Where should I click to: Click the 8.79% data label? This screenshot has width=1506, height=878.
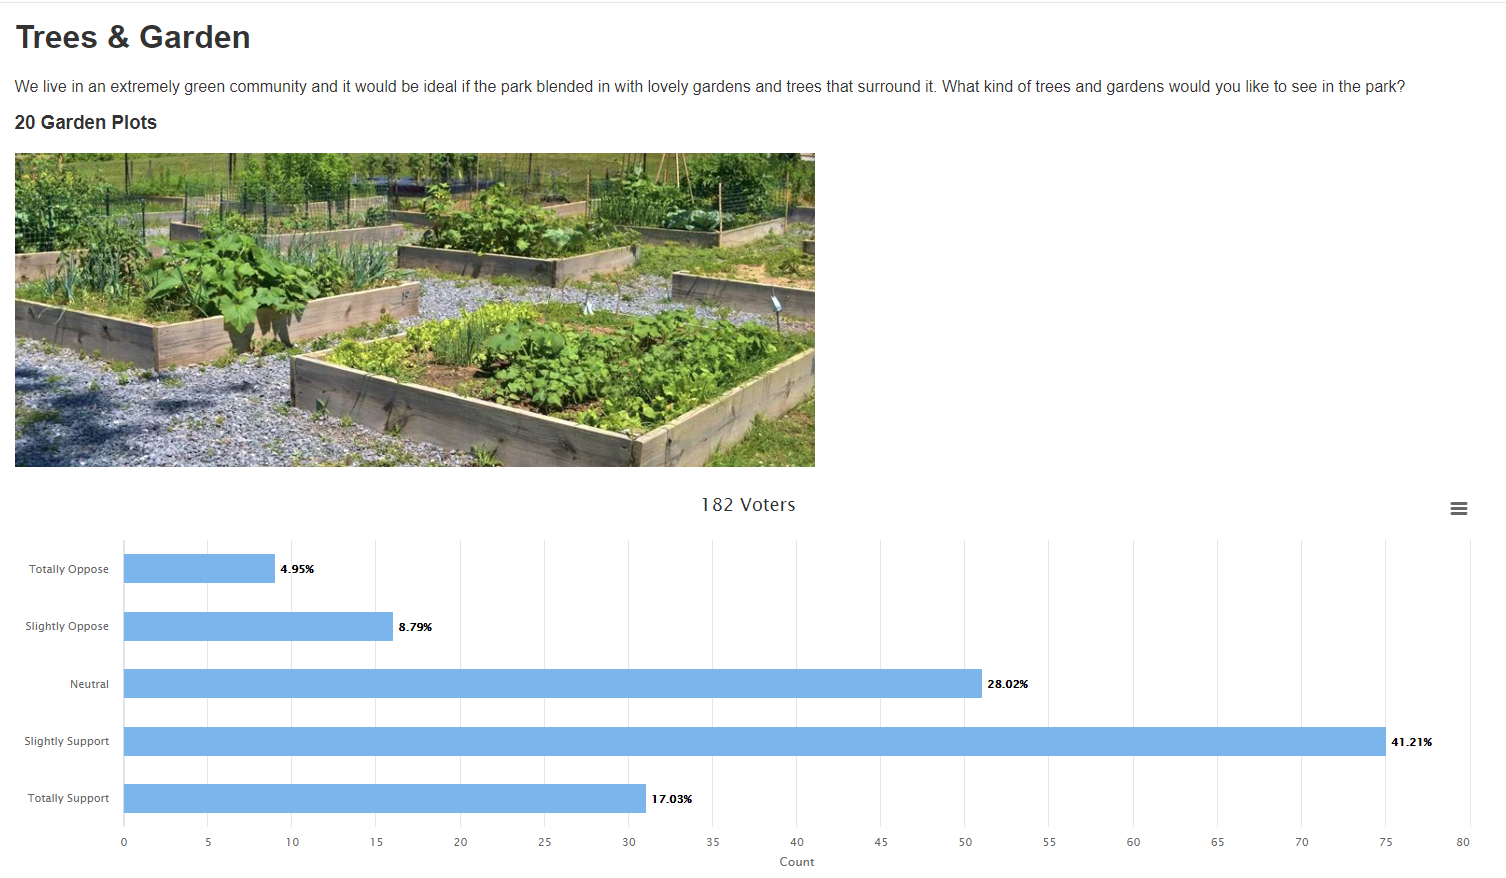[415, 627]
